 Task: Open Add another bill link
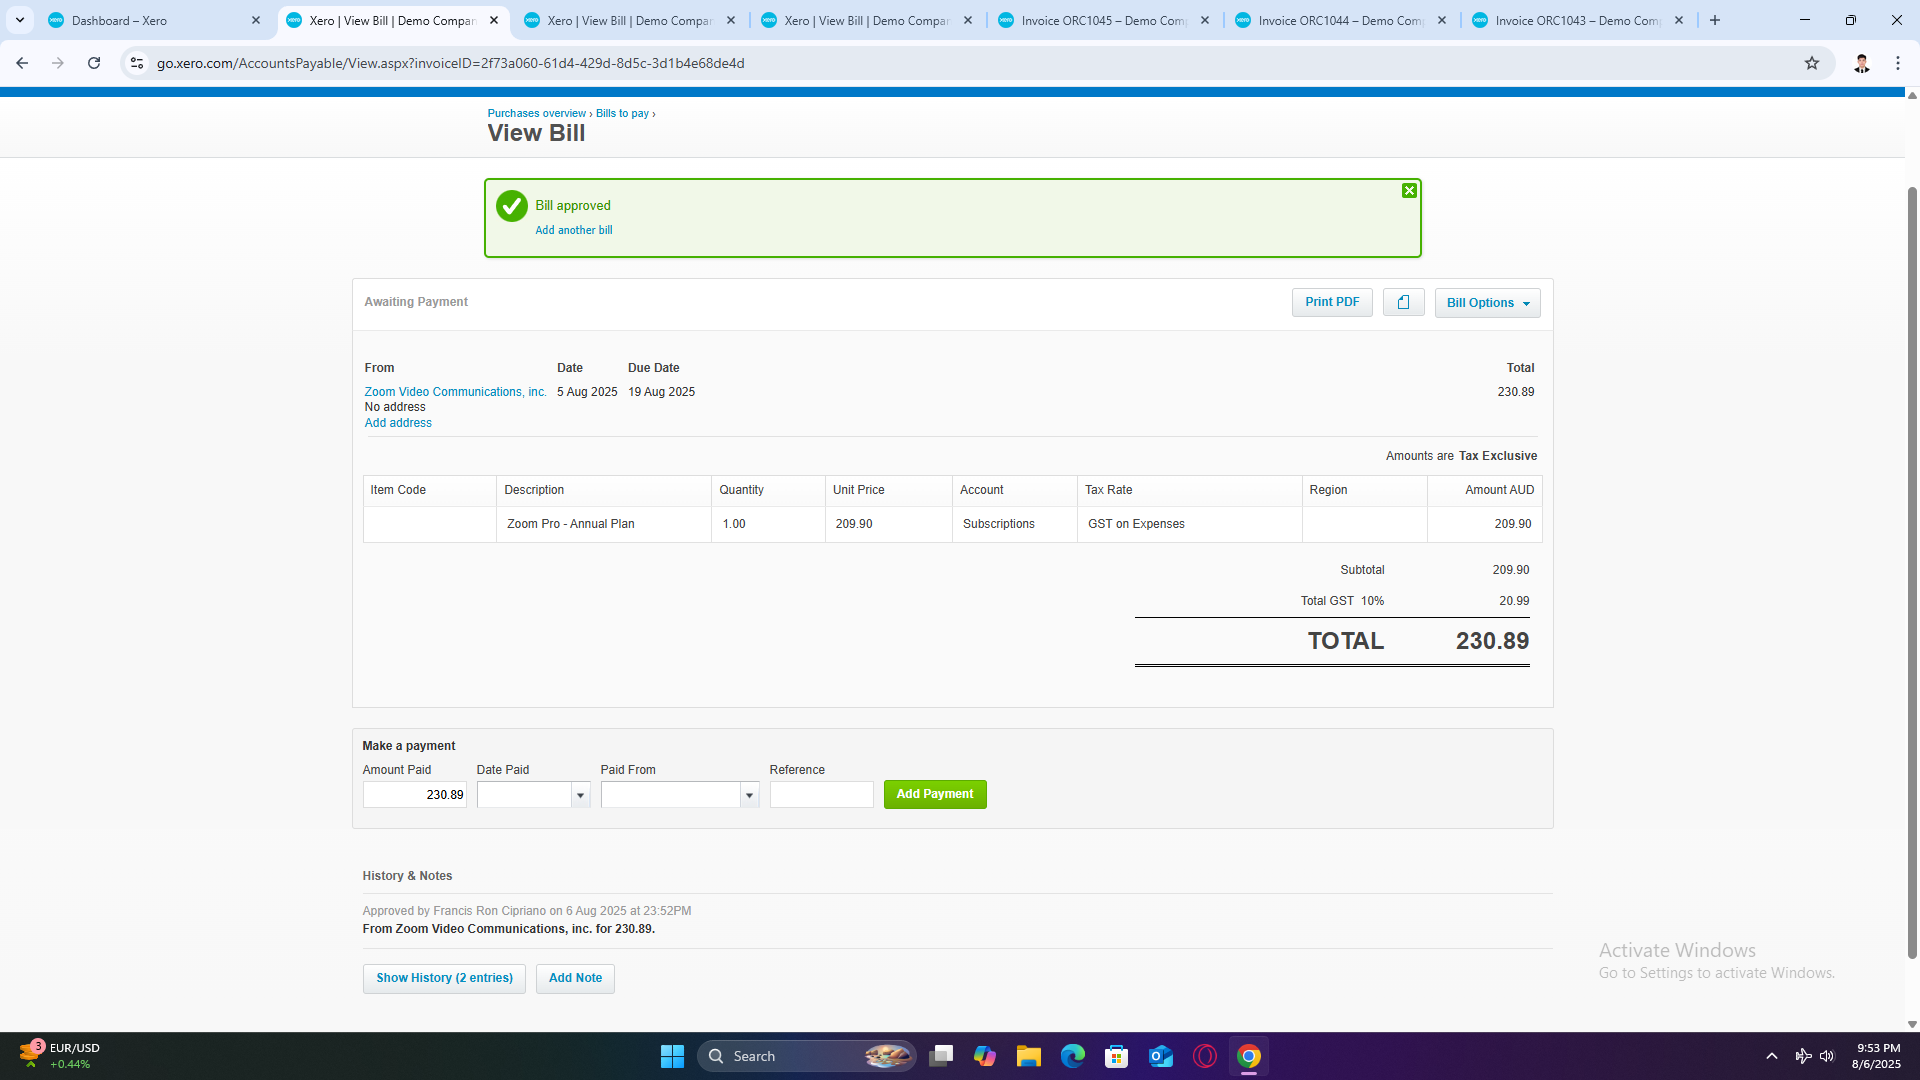click(573, 230)
